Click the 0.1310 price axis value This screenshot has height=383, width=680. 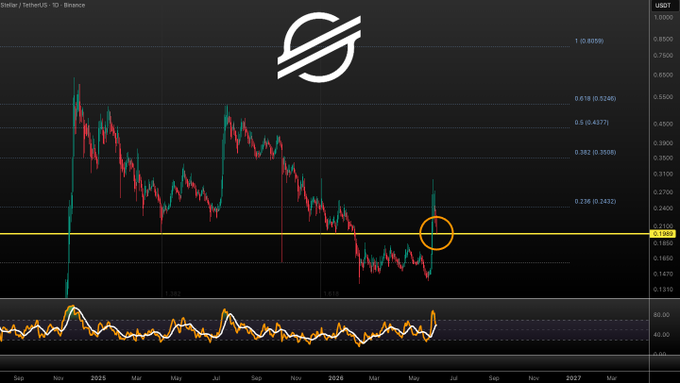pyautogui.click(x=663, y=290)
